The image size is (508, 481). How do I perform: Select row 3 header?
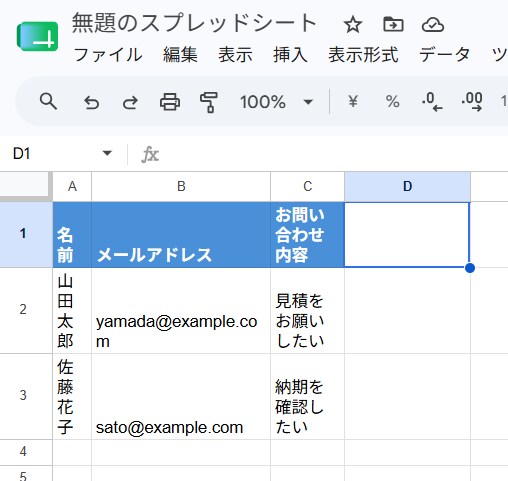click(26, 396)
